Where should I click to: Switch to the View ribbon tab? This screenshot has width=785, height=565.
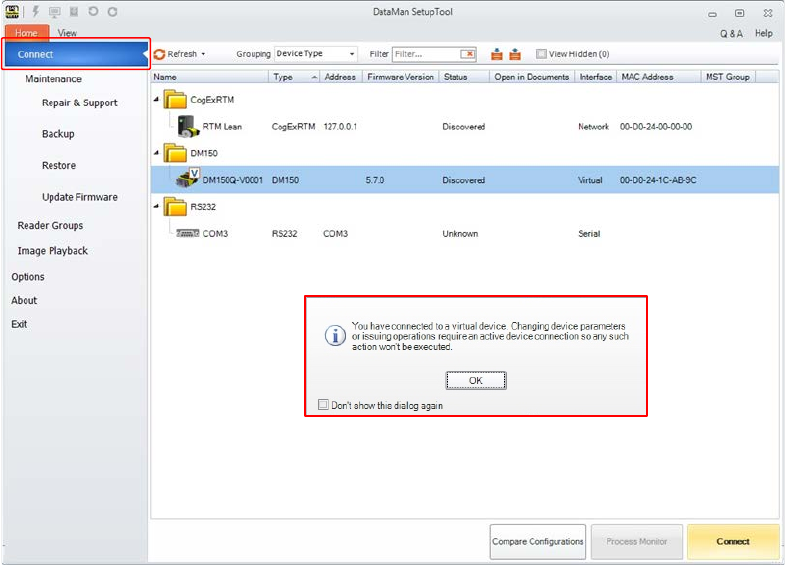[x=67, y=33]
